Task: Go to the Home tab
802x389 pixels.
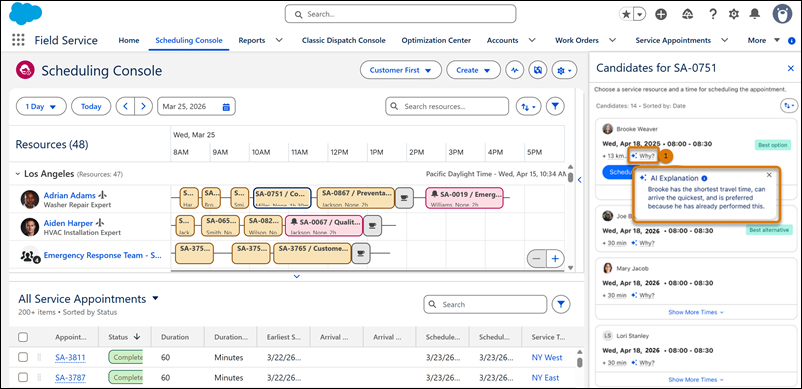Action: pos(128,40)
